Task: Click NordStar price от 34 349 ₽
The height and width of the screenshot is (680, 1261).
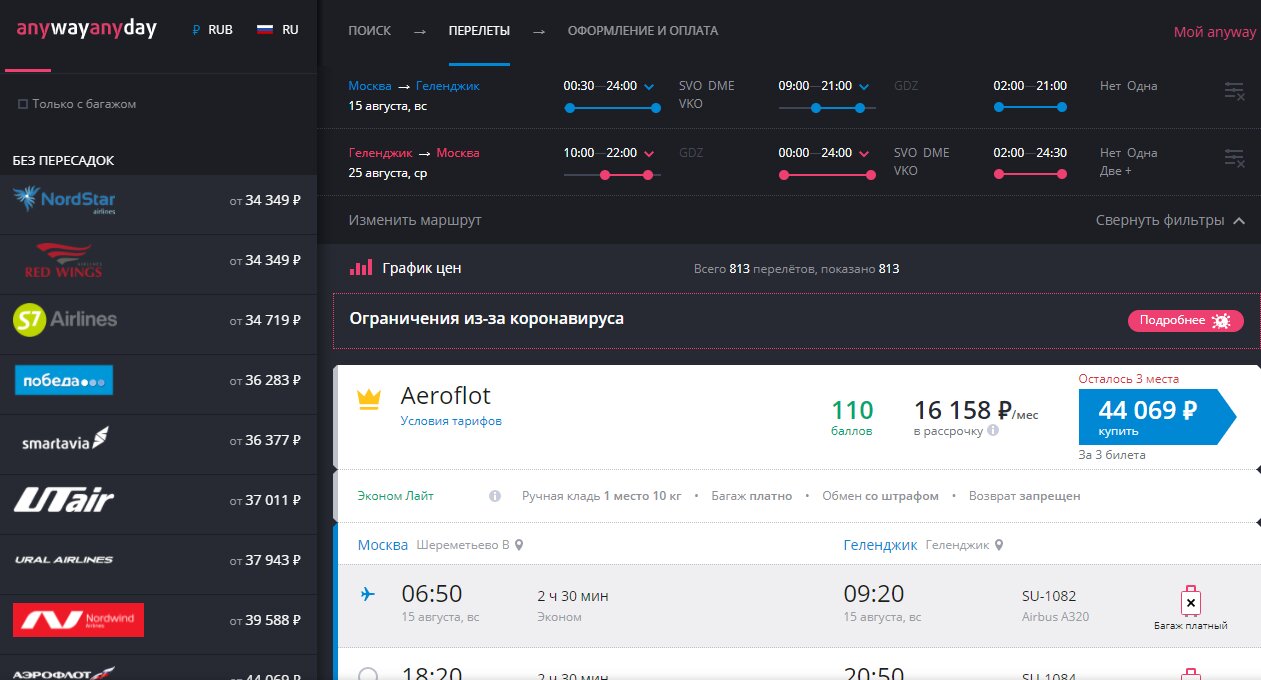Action: click(x=265, y=200)
